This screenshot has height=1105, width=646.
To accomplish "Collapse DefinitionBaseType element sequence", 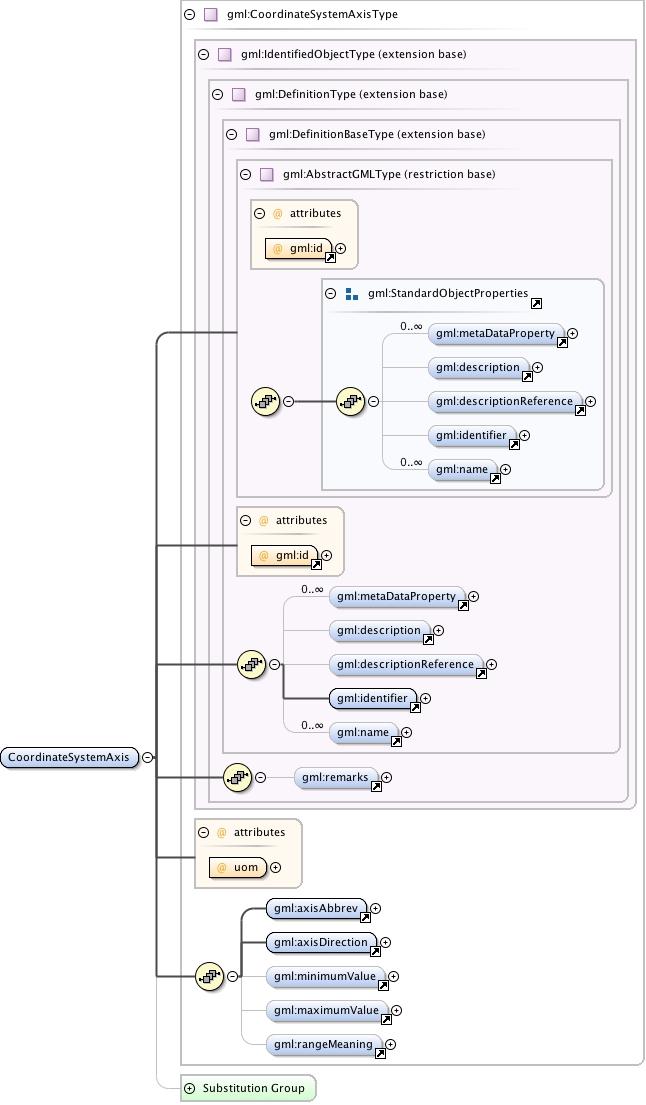I will [x=275, y=664].
